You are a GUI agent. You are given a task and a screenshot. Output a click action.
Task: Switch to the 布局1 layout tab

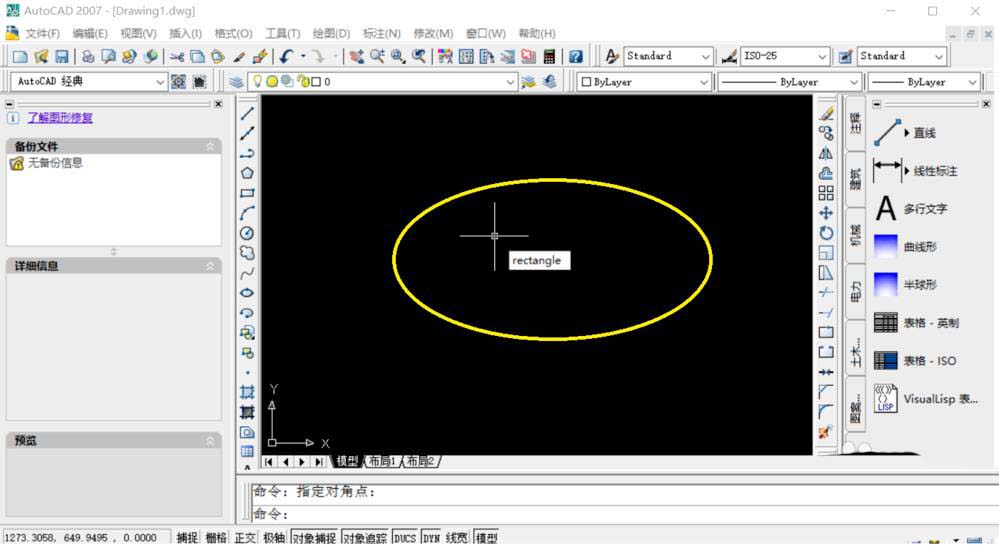pos(381,461)
